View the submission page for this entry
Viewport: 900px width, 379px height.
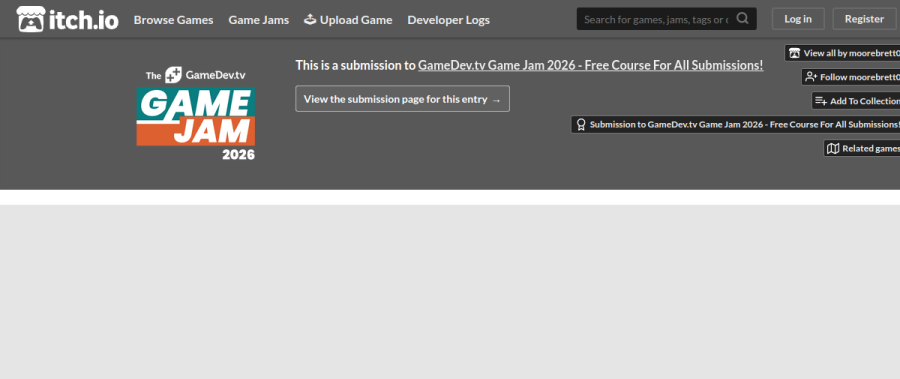402,99
